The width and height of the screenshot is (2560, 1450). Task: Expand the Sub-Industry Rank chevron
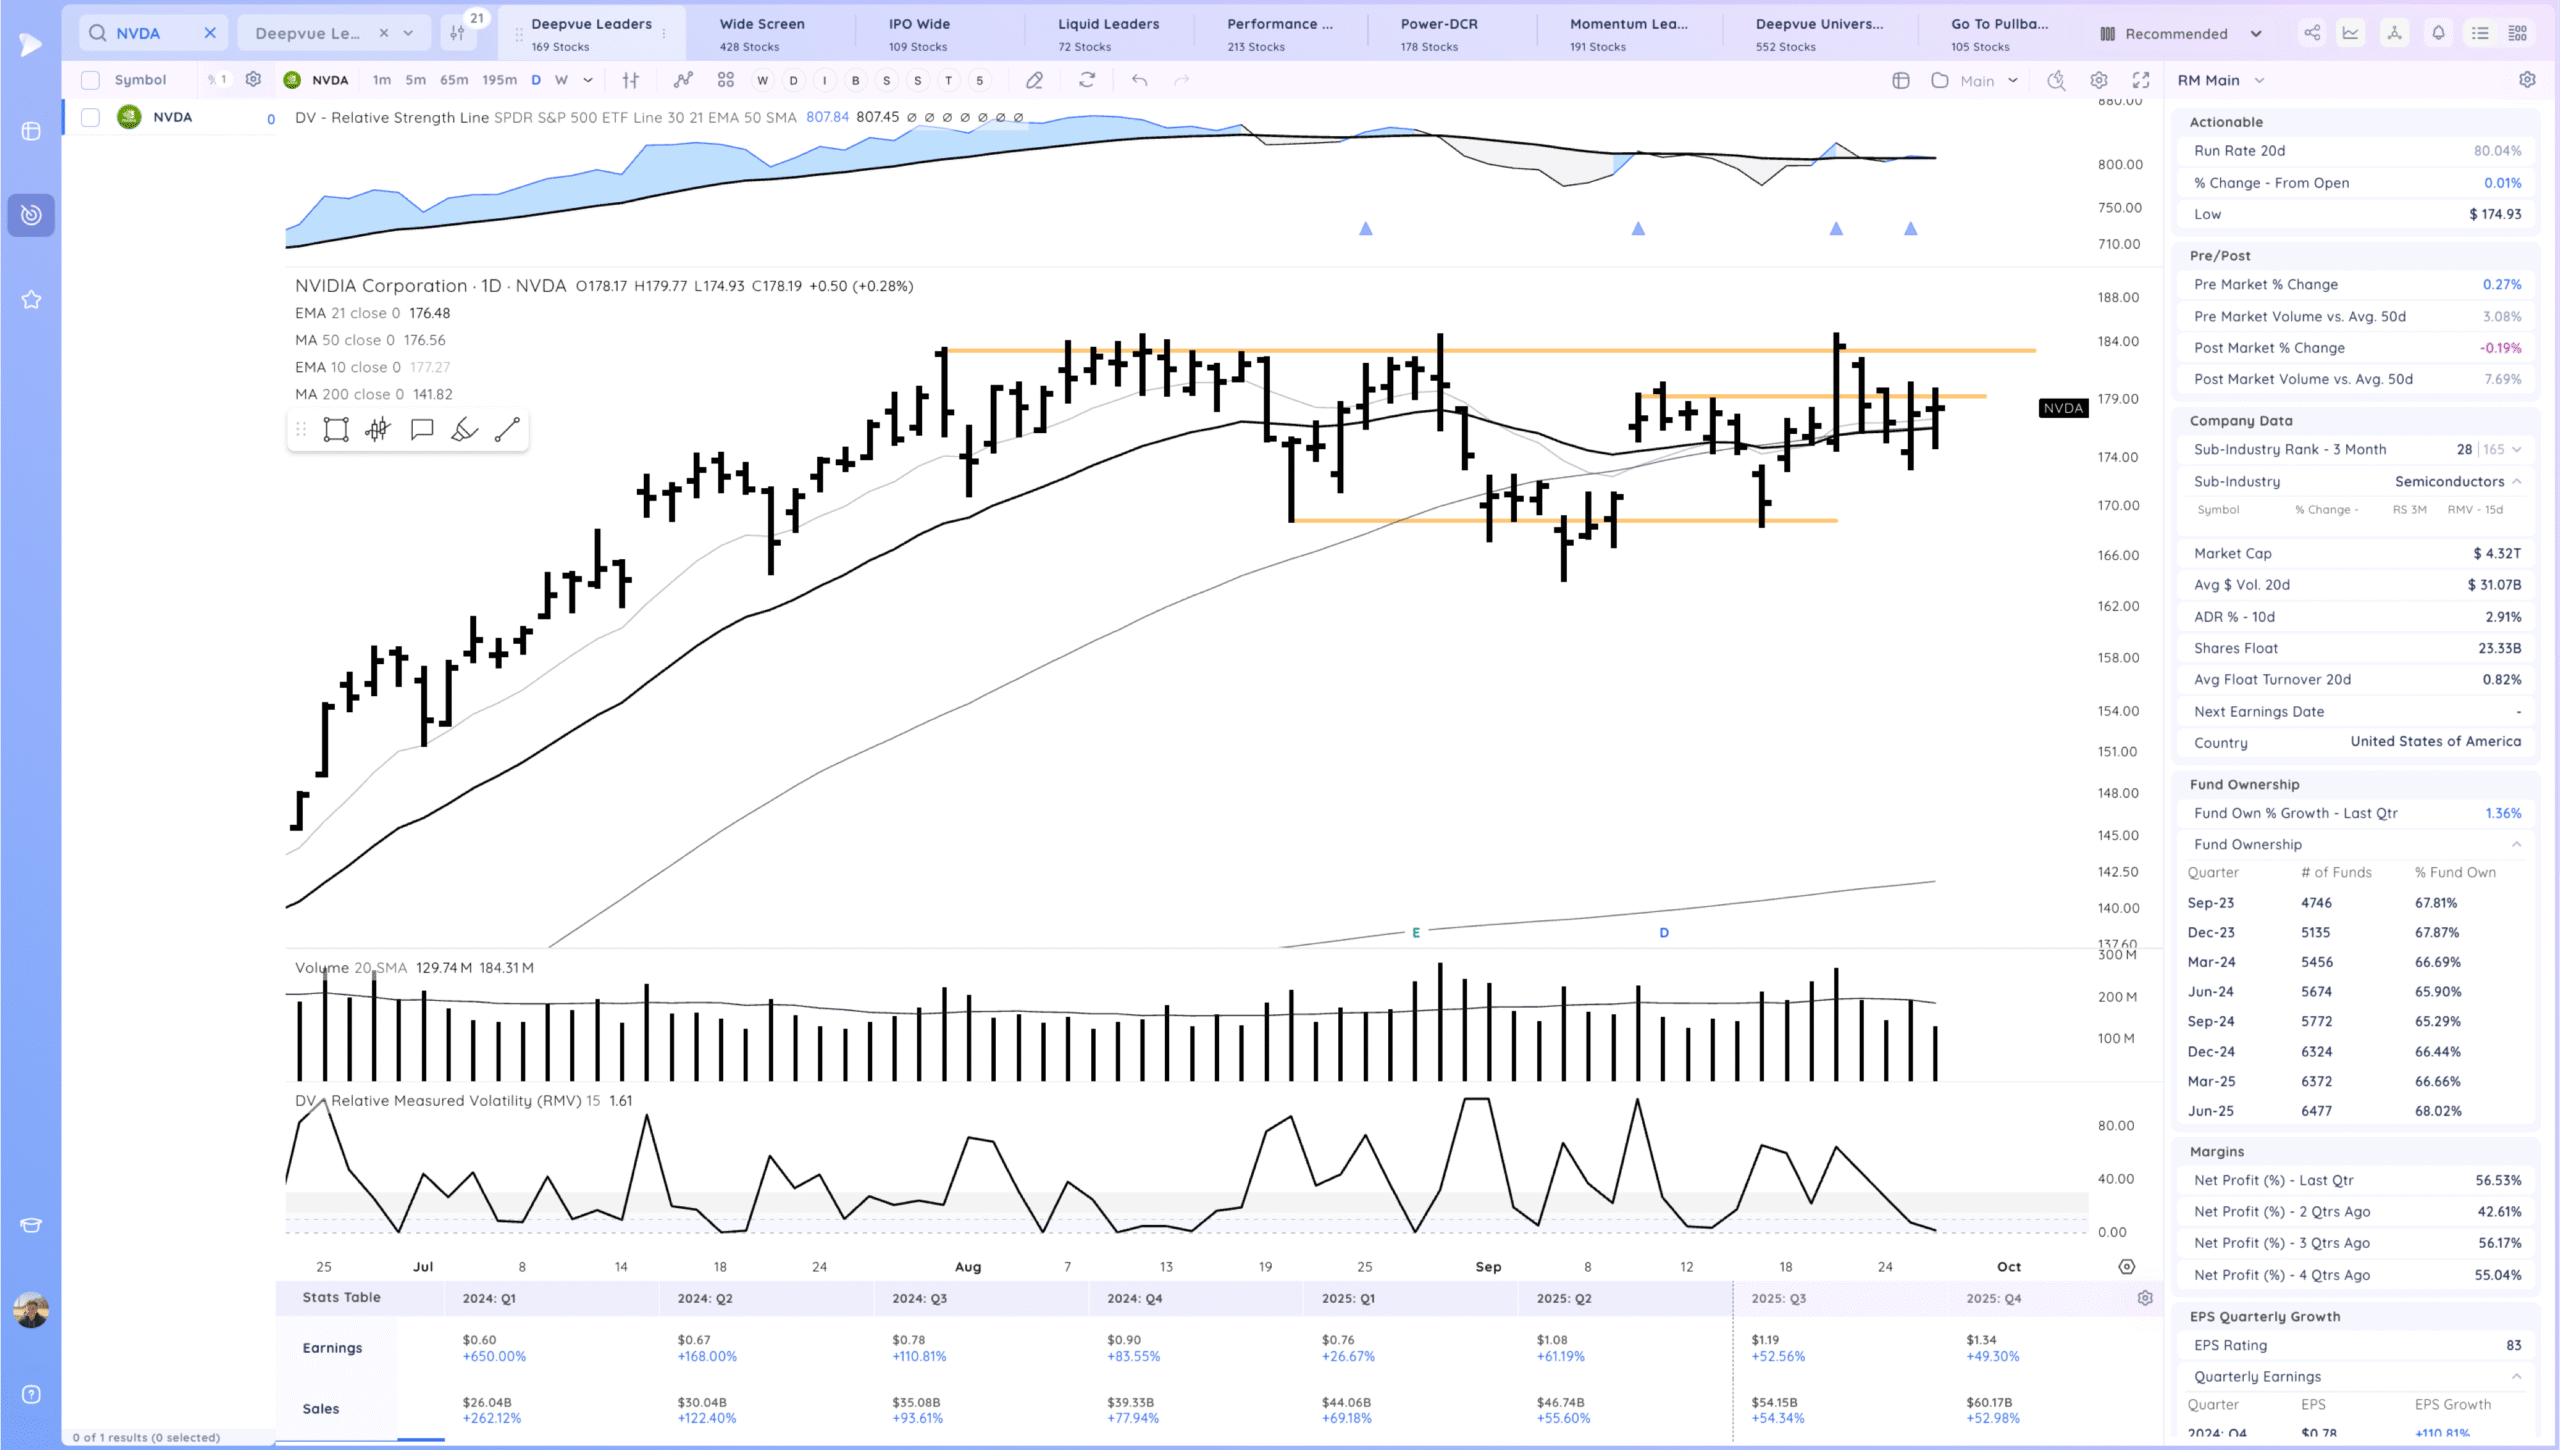point(2516,449)
